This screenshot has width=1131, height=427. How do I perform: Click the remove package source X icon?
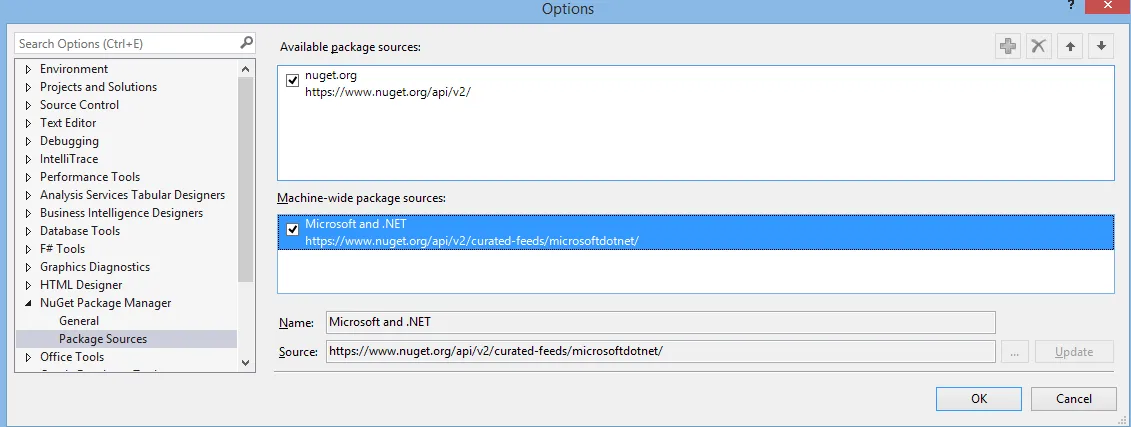click(1039, 46)
